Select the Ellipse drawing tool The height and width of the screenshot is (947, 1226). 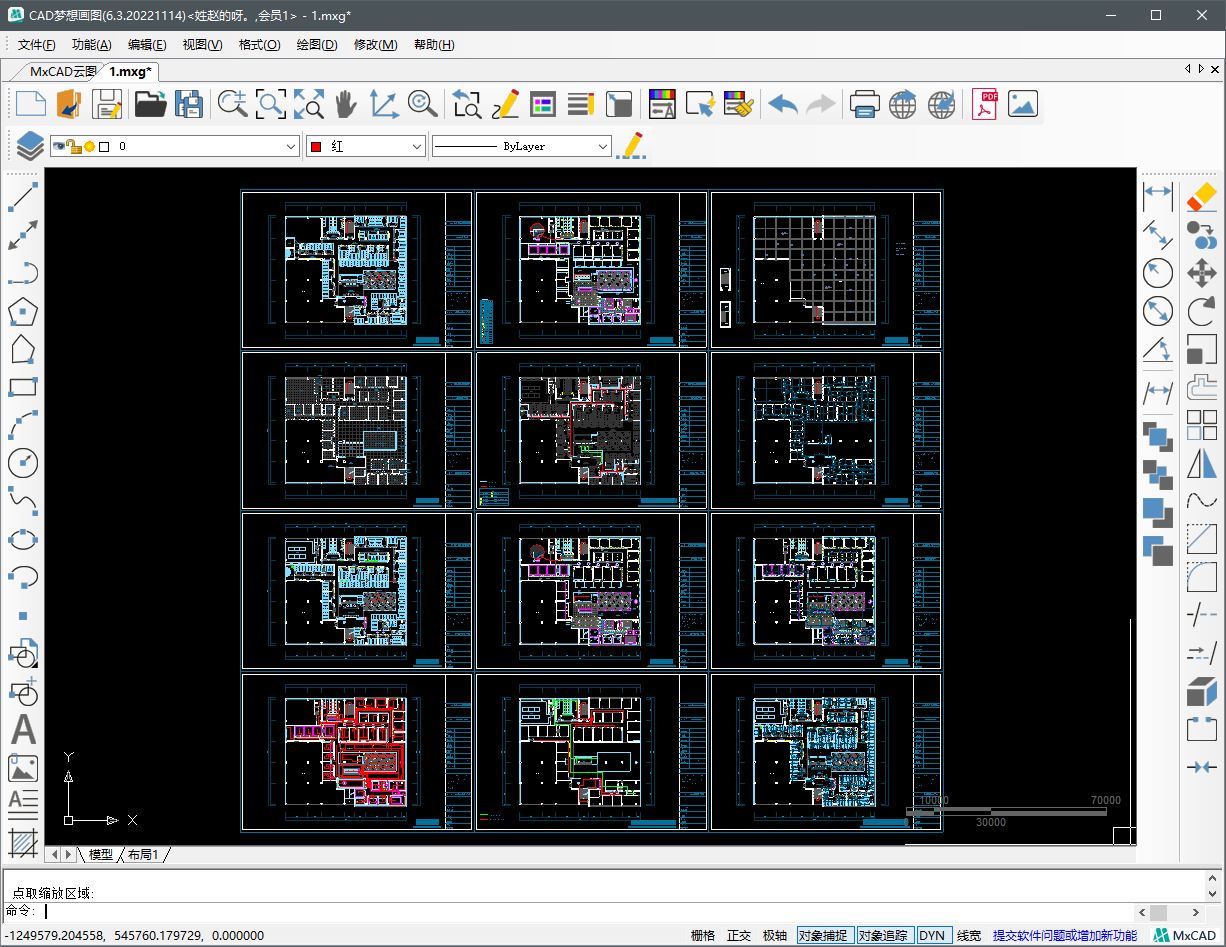(x=22, y=539)
